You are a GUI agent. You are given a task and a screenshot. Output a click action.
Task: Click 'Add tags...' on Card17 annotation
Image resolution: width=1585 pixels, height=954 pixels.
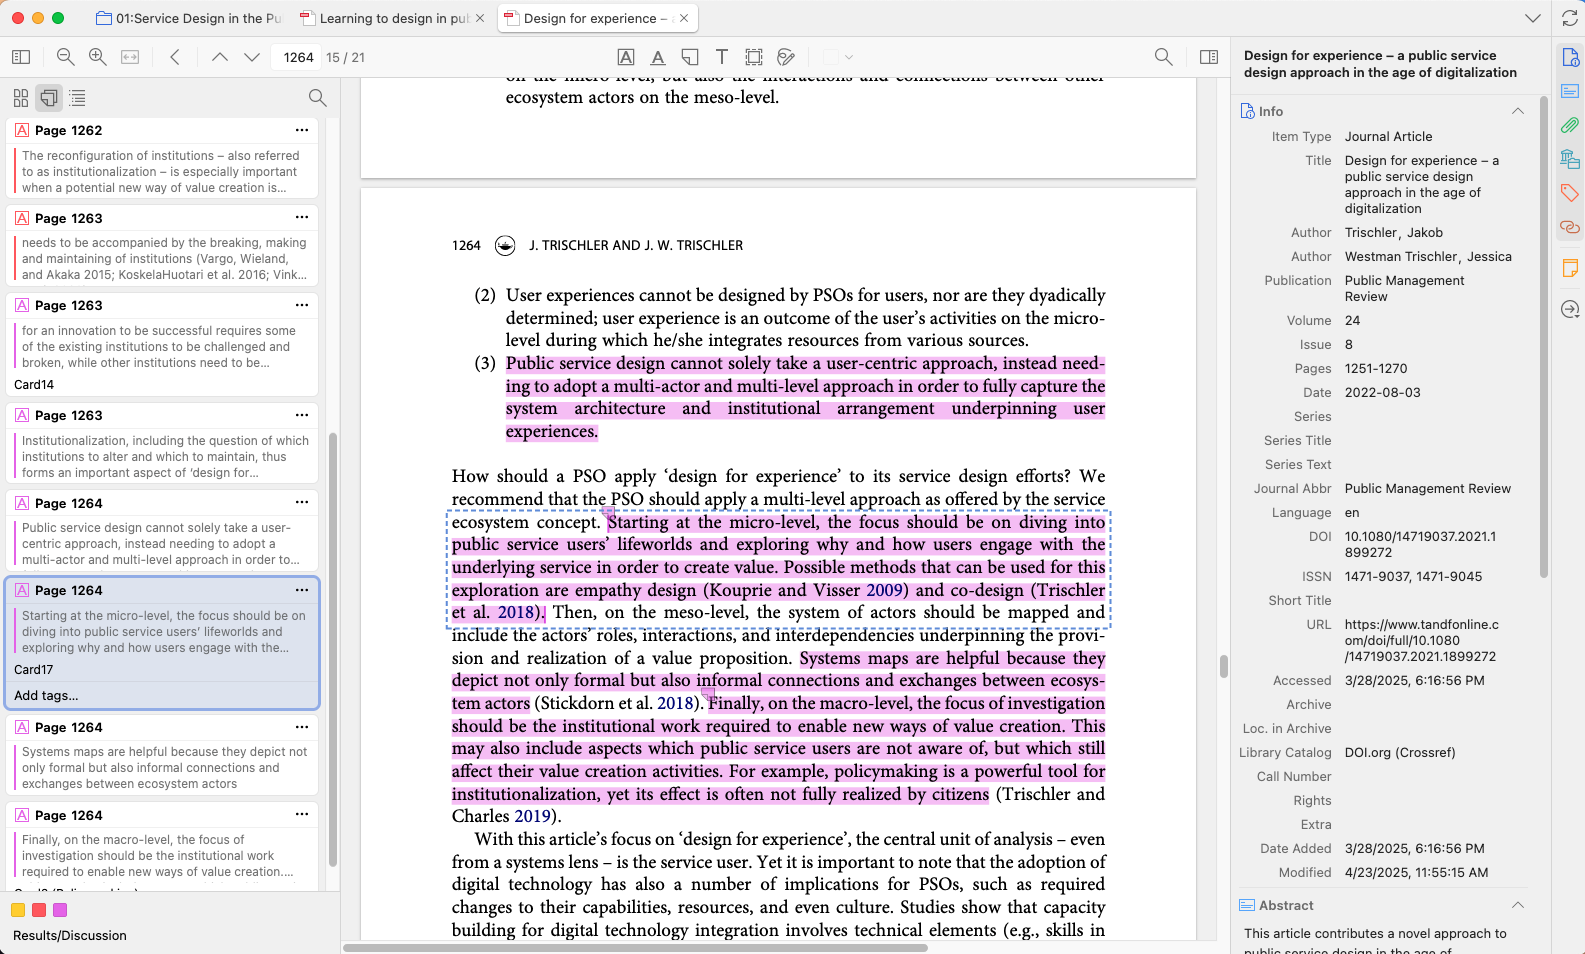tap(46, 695)
